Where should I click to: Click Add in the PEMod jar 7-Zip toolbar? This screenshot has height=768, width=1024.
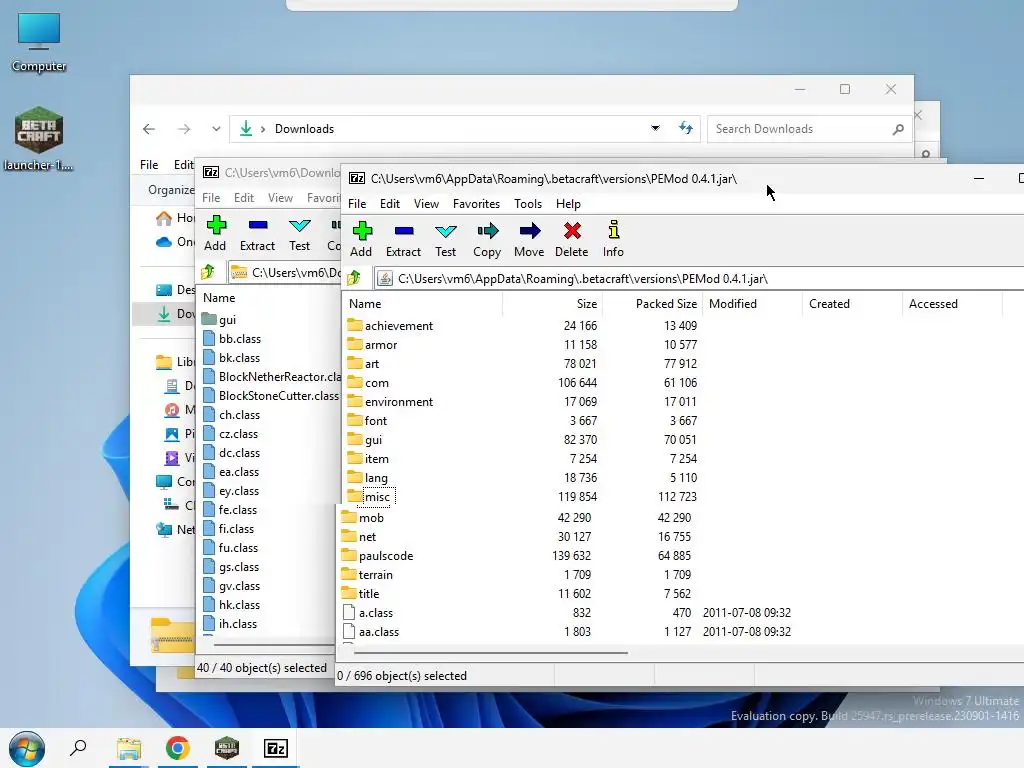(361, 239)
